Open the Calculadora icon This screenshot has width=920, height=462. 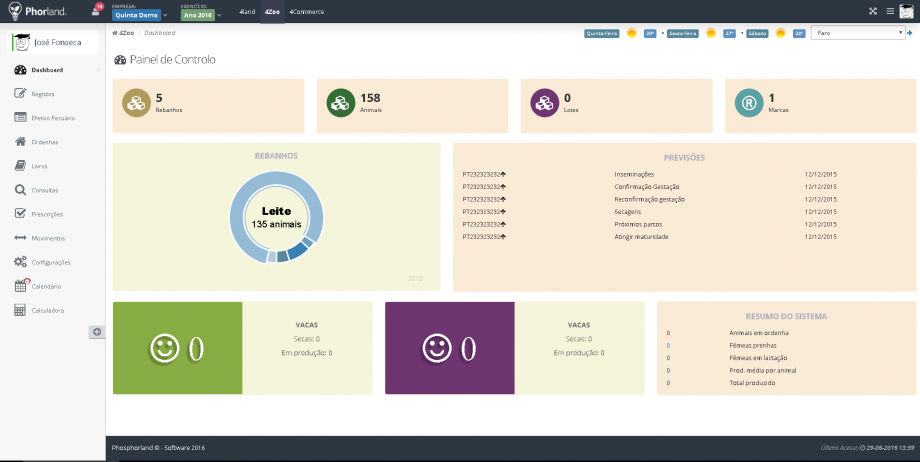pyautogui.click(x=20, y=310)
